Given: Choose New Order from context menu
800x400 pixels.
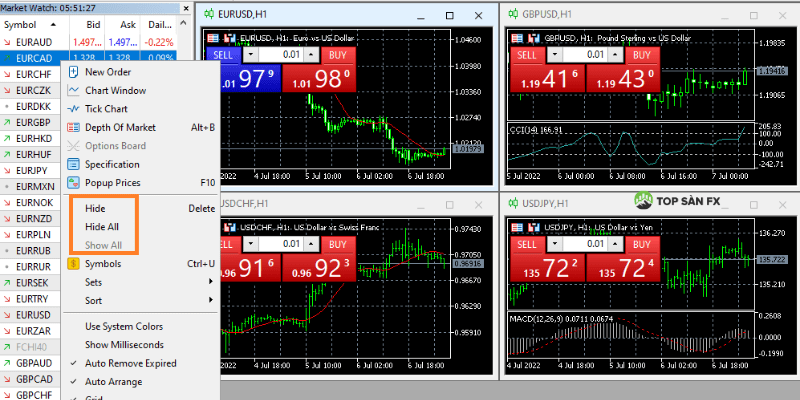Looking at the screenshot, I should coord(140,72).
